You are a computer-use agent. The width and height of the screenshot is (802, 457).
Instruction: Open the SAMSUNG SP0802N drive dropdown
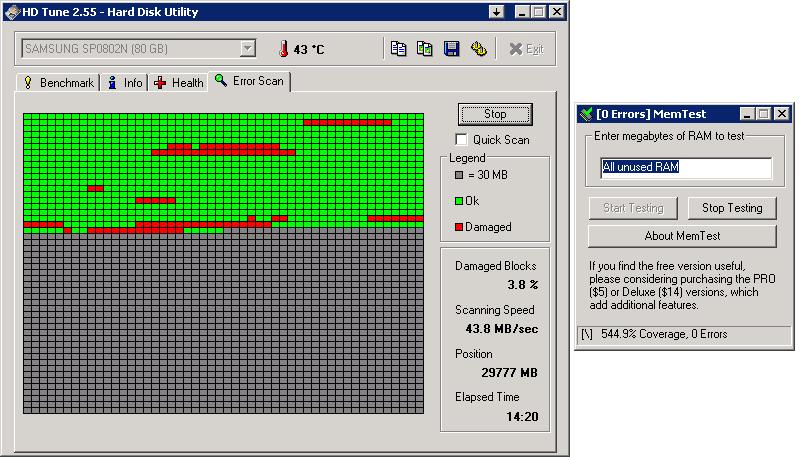click(248, 49)
